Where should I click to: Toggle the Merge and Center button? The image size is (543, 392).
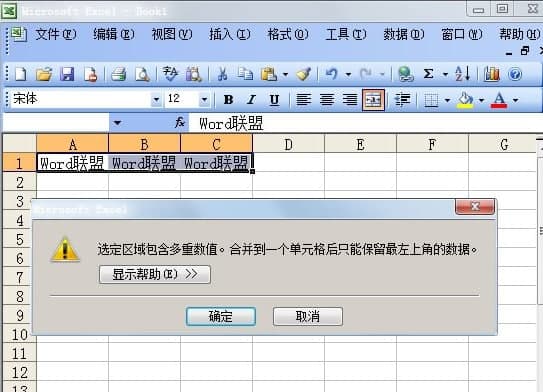click(x=373, y=100)
